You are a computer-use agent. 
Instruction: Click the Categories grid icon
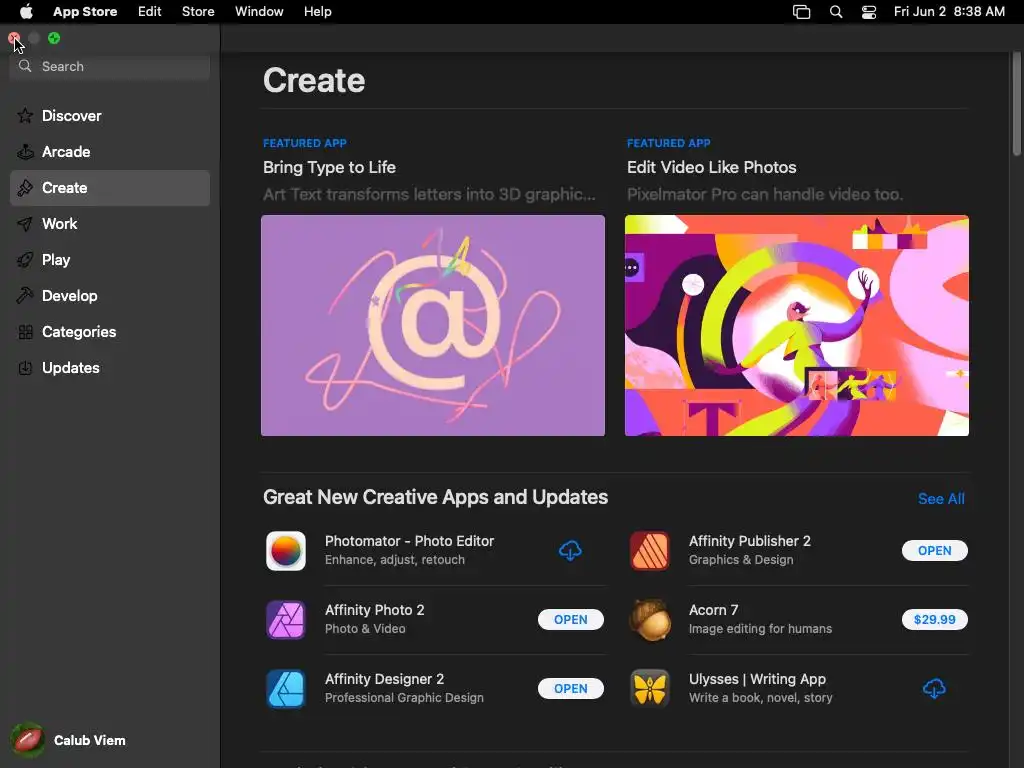click(25, 332)
